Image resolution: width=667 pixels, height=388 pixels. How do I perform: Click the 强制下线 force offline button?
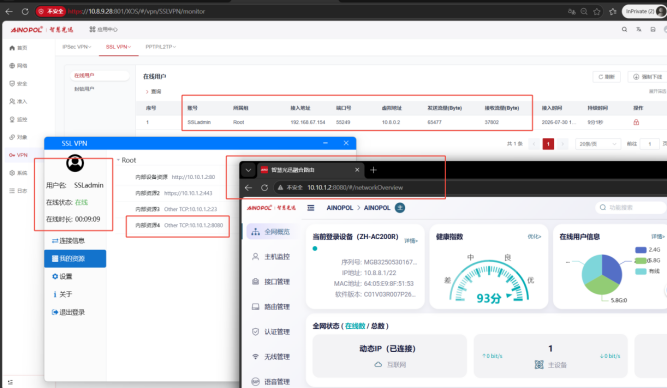tap(647, 77)
